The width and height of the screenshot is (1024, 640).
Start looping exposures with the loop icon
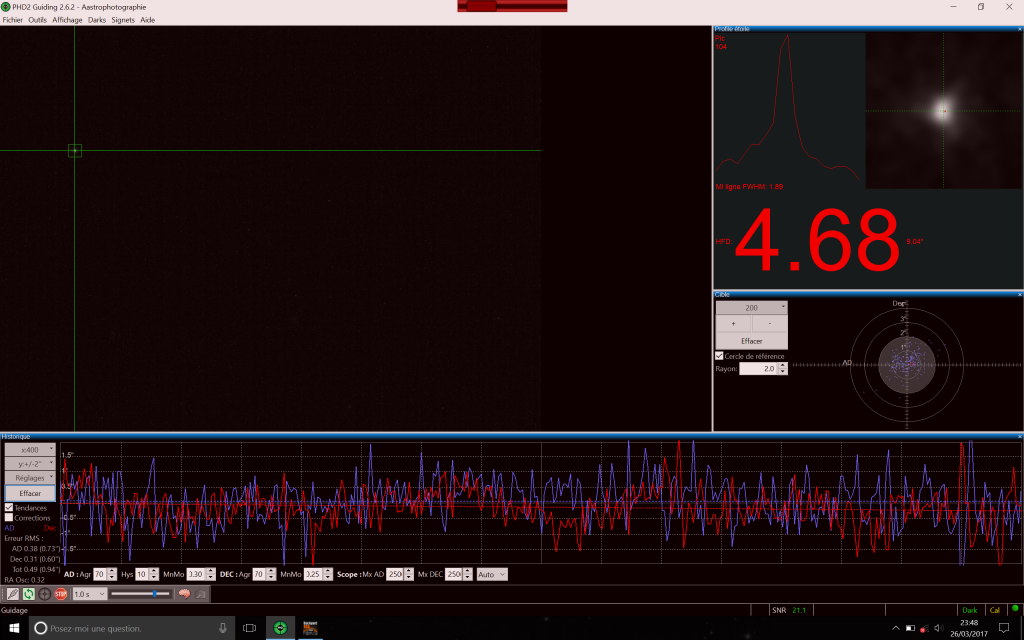point(29,593)
